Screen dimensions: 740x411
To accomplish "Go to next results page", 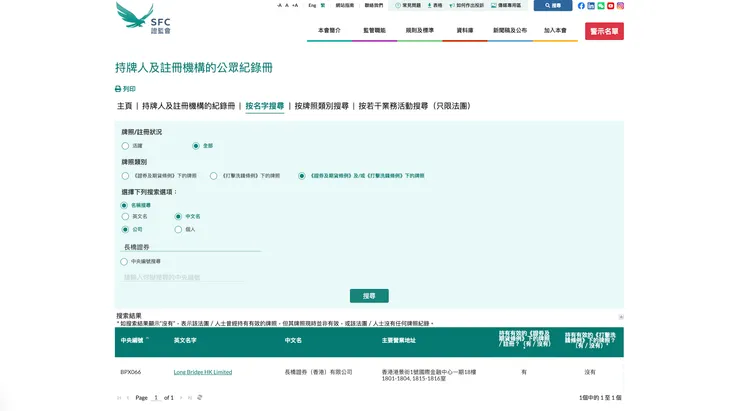I will tap(181, 398).
